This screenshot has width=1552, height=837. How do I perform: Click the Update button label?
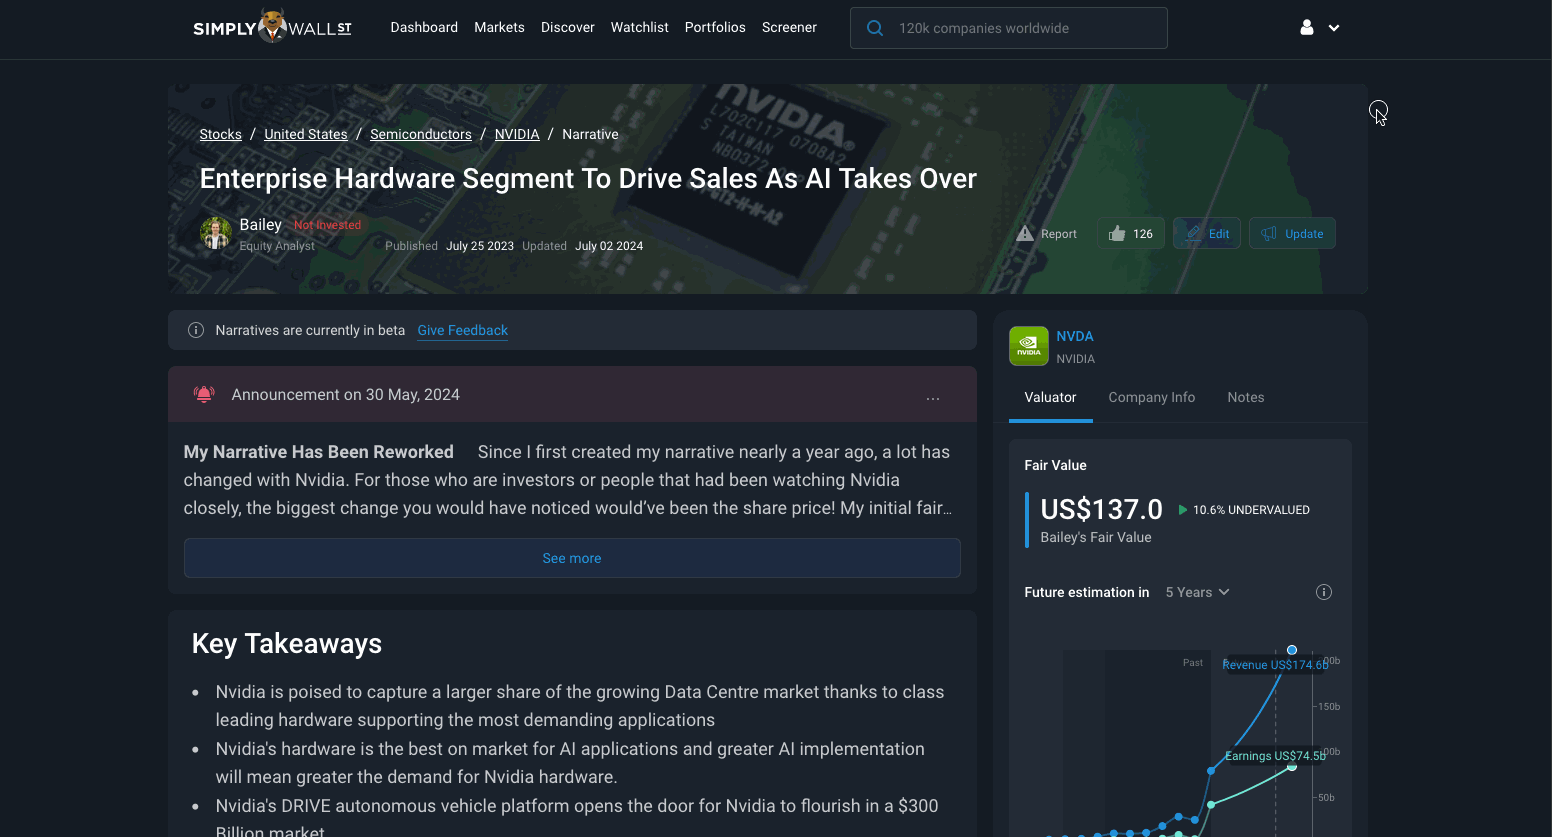coord(1304,234)
